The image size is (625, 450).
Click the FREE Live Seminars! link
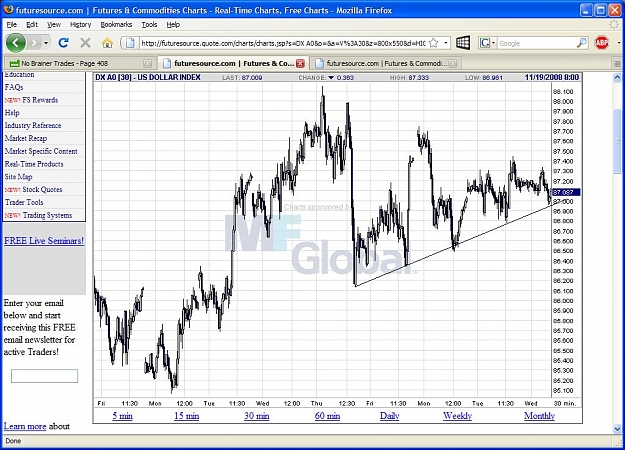(x=44, y=240)
